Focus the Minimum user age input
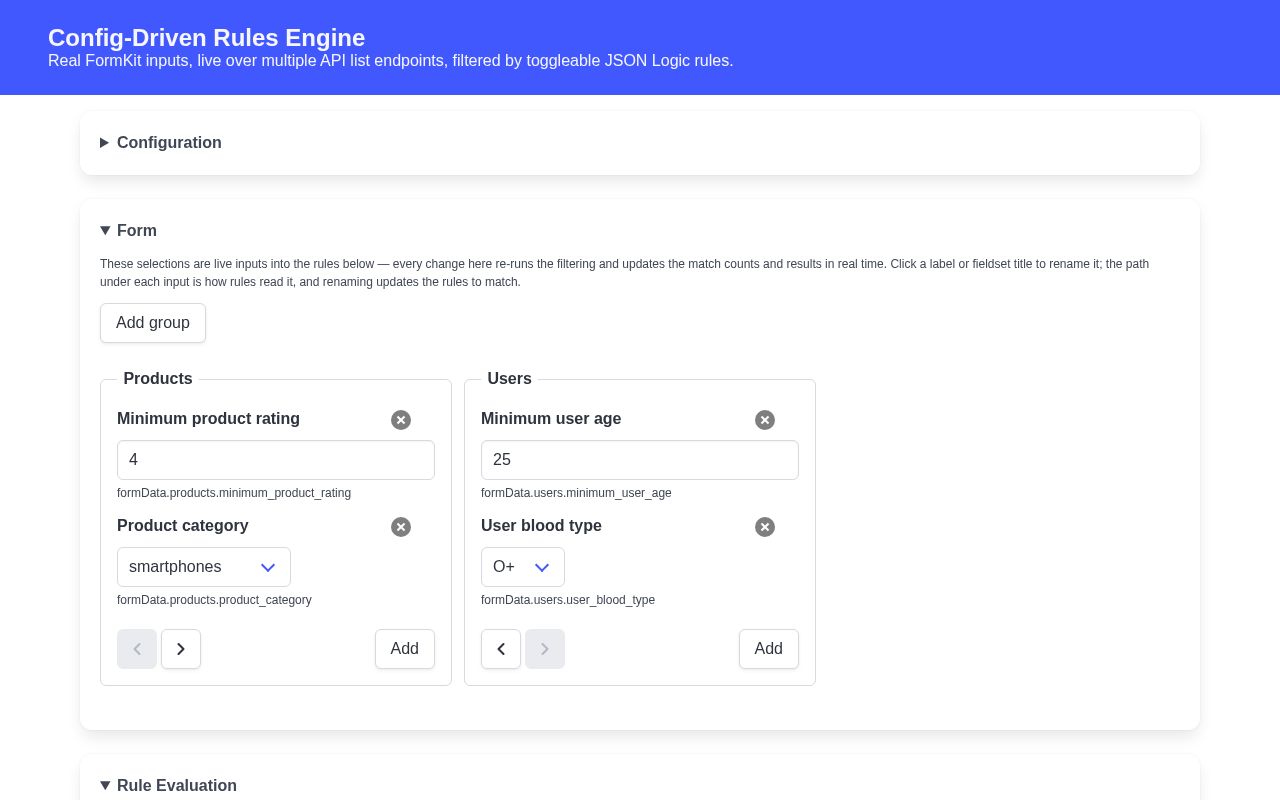Viewport: 1280px width, 800px height. (x=640, y=460)
